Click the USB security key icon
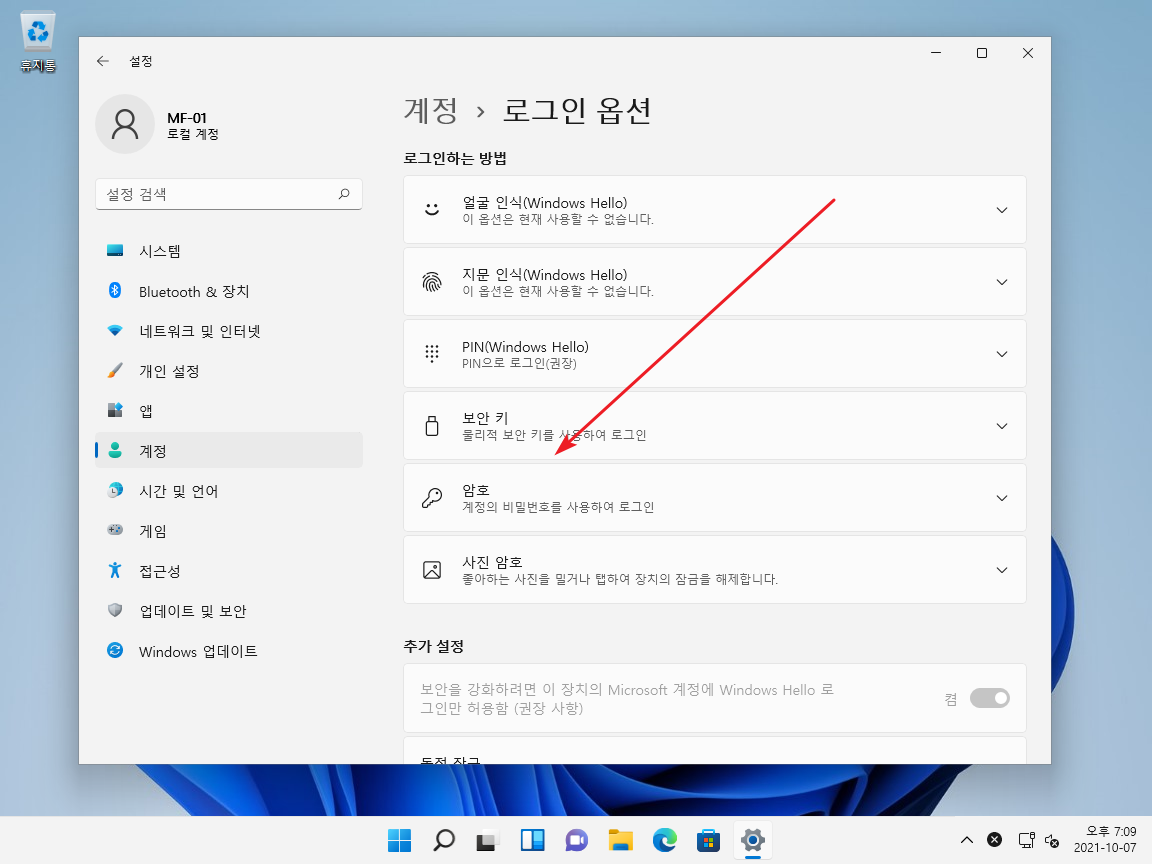Image resolution: width=1152 pixels, height=864 pixels. 432,426
